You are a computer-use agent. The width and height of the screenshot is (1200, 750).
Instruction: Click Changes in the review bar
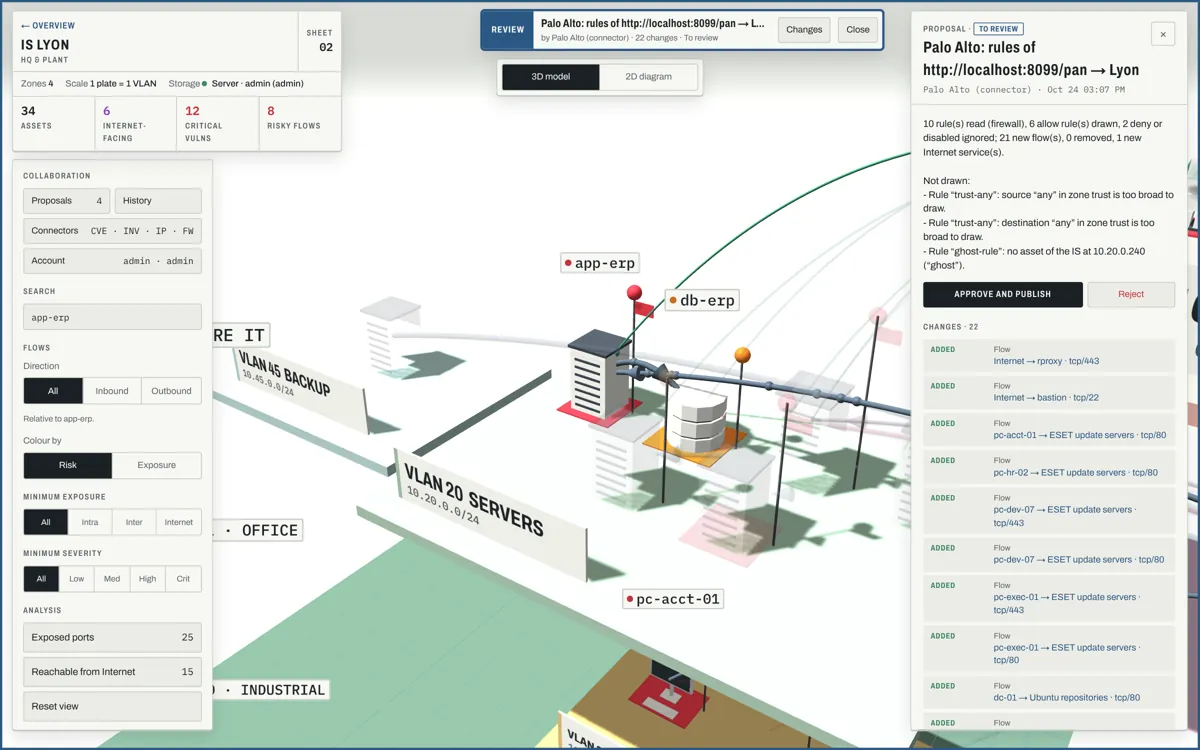tap(804, 30)
